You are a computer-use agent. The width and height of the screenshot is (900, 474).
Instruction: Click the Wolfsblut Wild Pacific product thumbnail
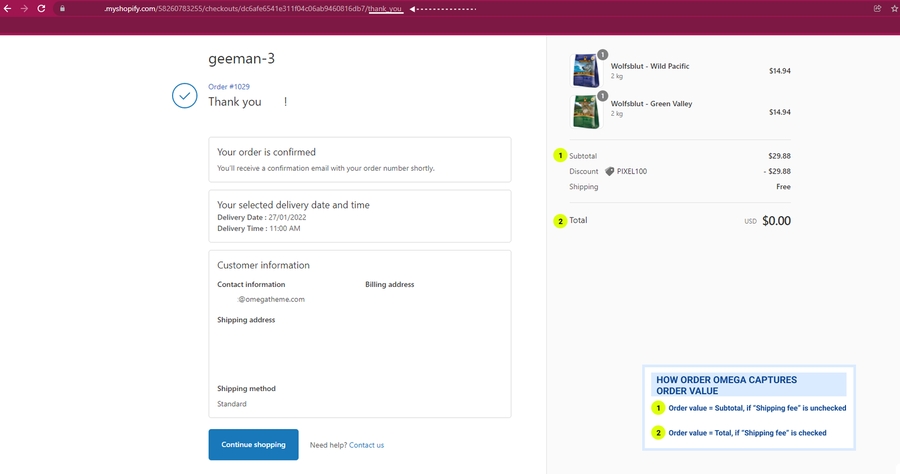tap(584, 71)
